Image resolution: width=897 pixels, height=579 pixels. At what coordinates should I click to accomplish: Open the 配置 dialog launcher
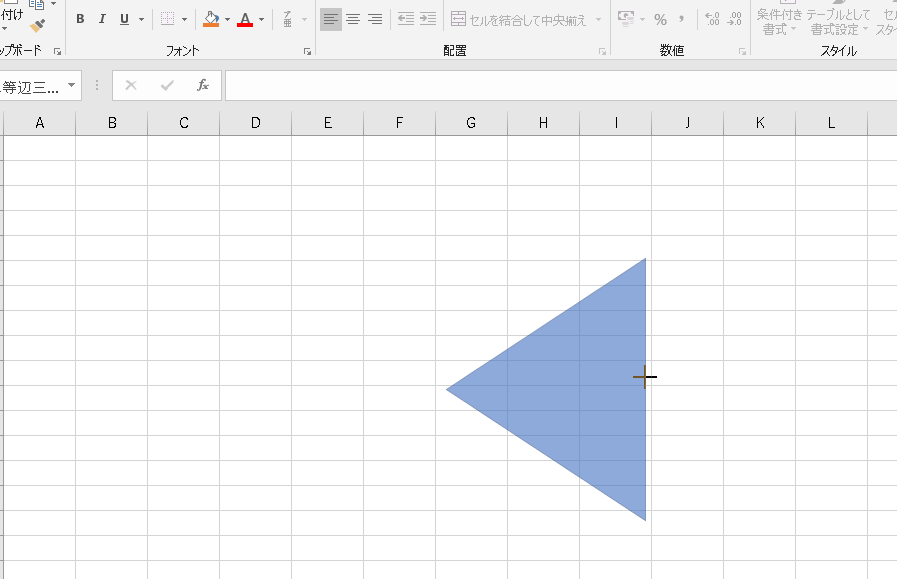(602, 51)
